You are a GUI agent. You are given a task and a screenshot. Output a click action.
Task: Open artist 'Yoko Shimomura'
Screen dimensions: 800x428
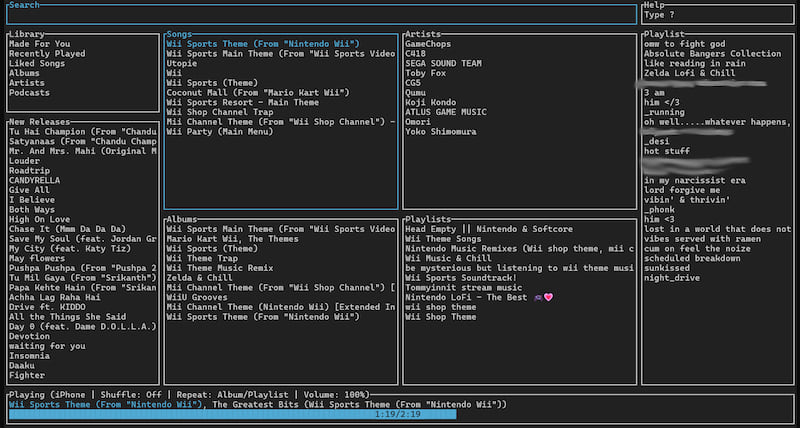tap(441, 132)
